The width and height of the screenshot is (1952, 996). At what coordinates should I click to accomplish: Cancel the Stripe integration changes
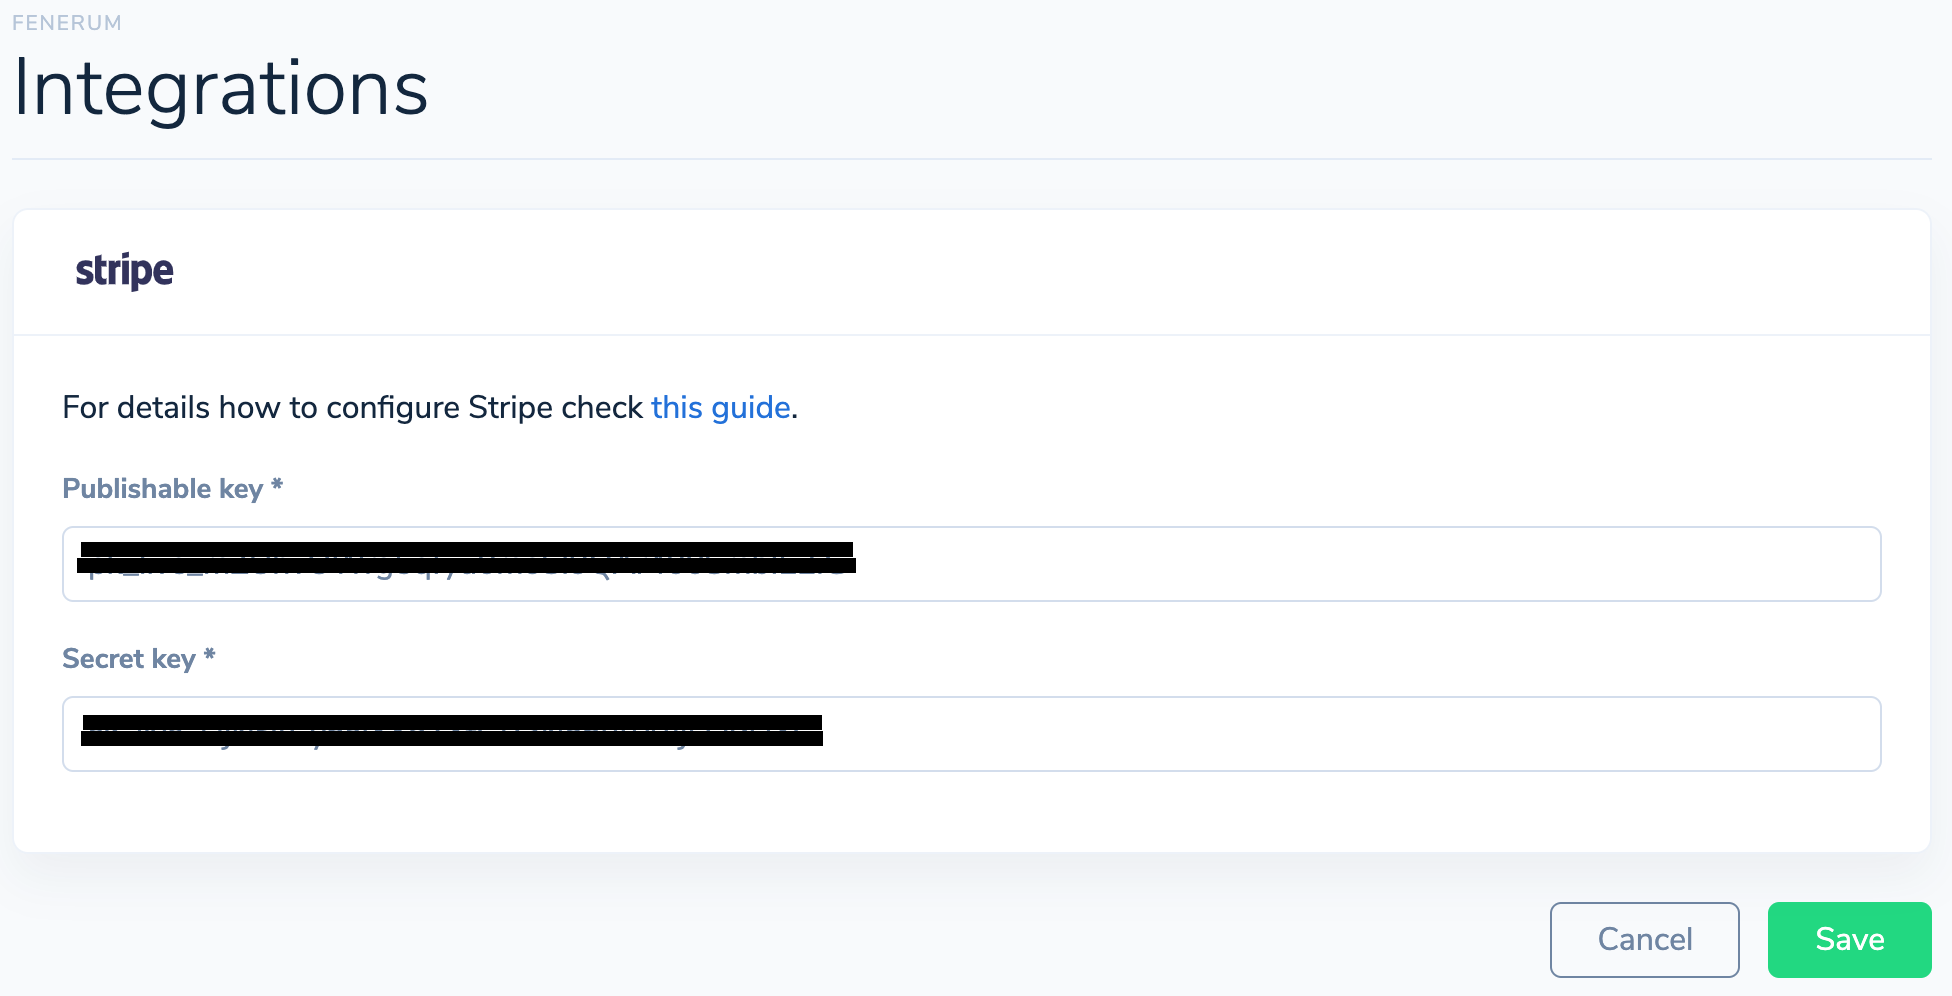(x=1645, y=940)
